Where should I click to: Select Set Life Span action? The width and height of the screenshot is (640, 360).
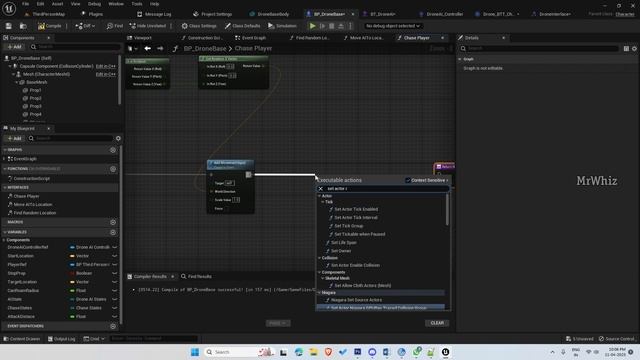click(x=343, y=242)
